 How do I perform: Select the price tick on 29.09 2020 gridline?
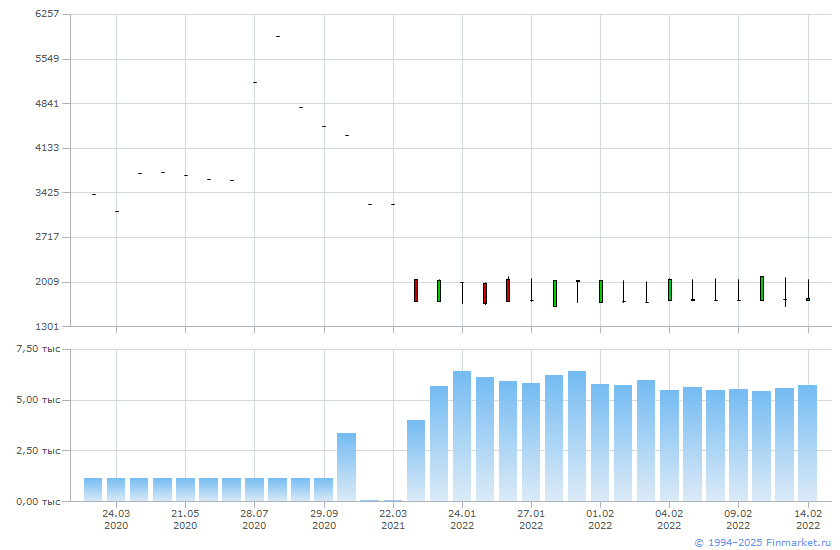point(324,126)
